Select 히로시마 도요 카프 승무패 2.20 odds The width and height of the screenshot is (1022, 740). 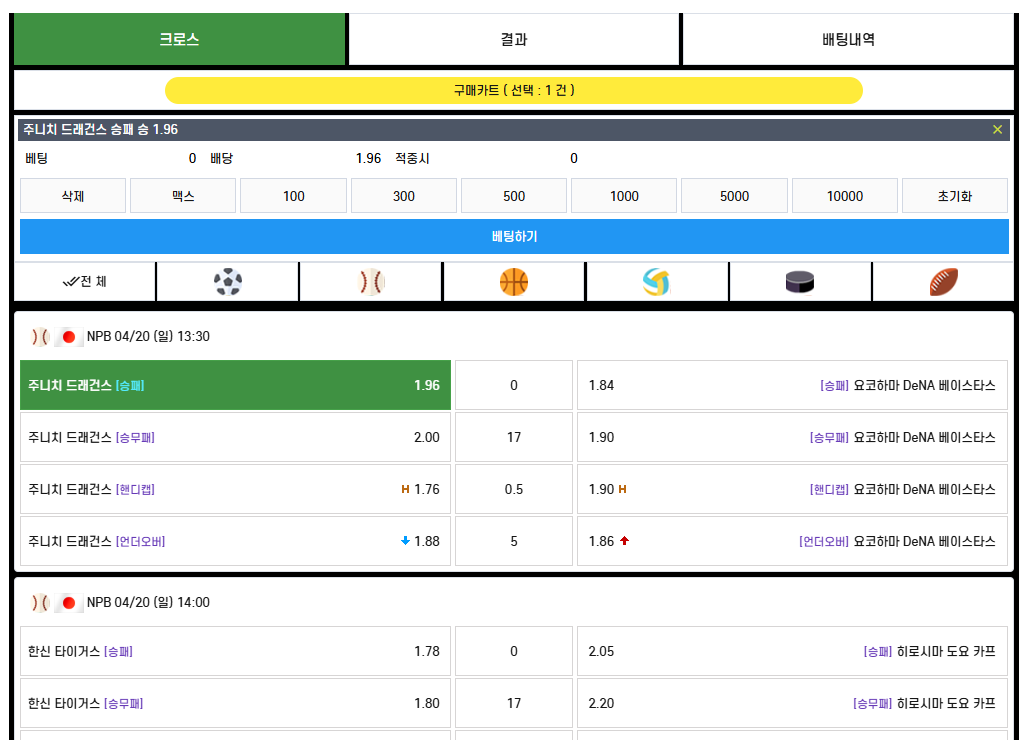[x=792, y=703]
